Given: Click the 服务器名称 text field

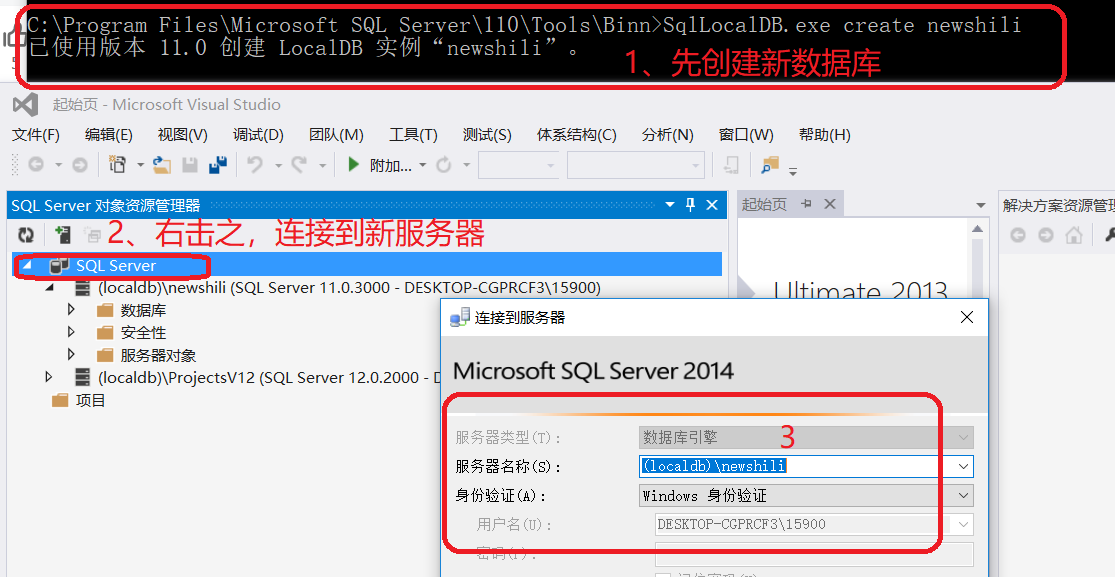Looking at the screenshot, I should pyautogui.click(x=795, y=466).
